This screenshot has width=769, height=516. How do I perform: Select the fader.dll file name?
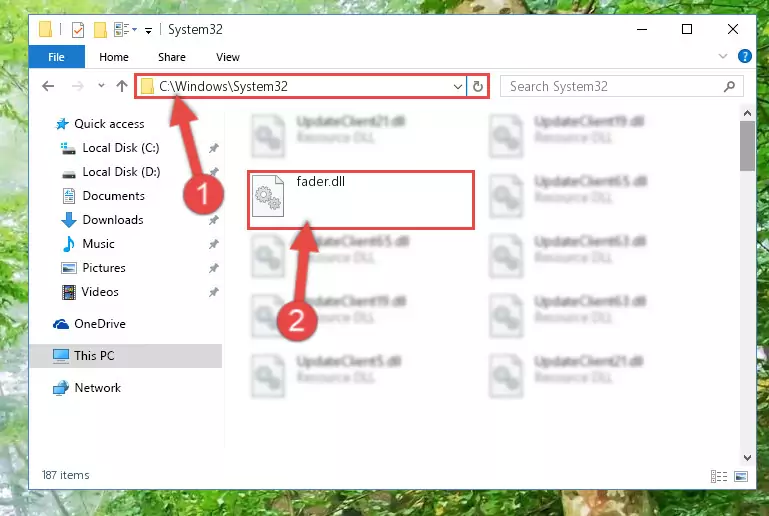tap(321, 181)
